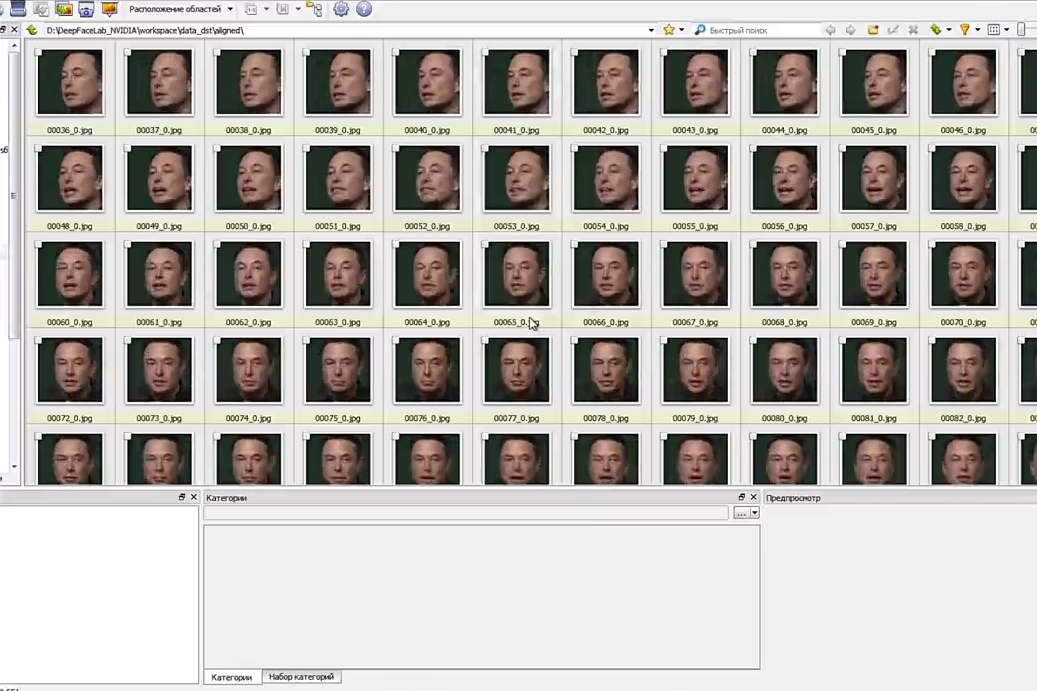
Task: Expand the view mode grid dropdown arrow
Action: 1007,30
